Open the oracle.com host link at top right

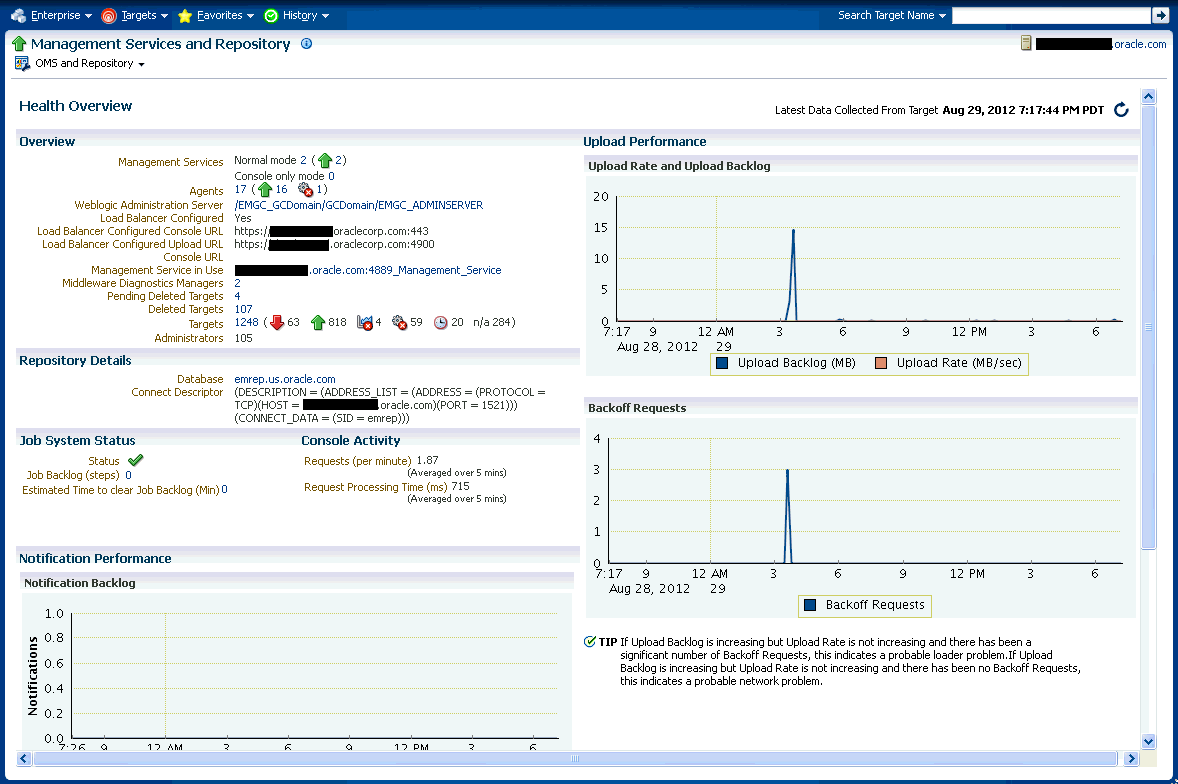(1140, 44)
